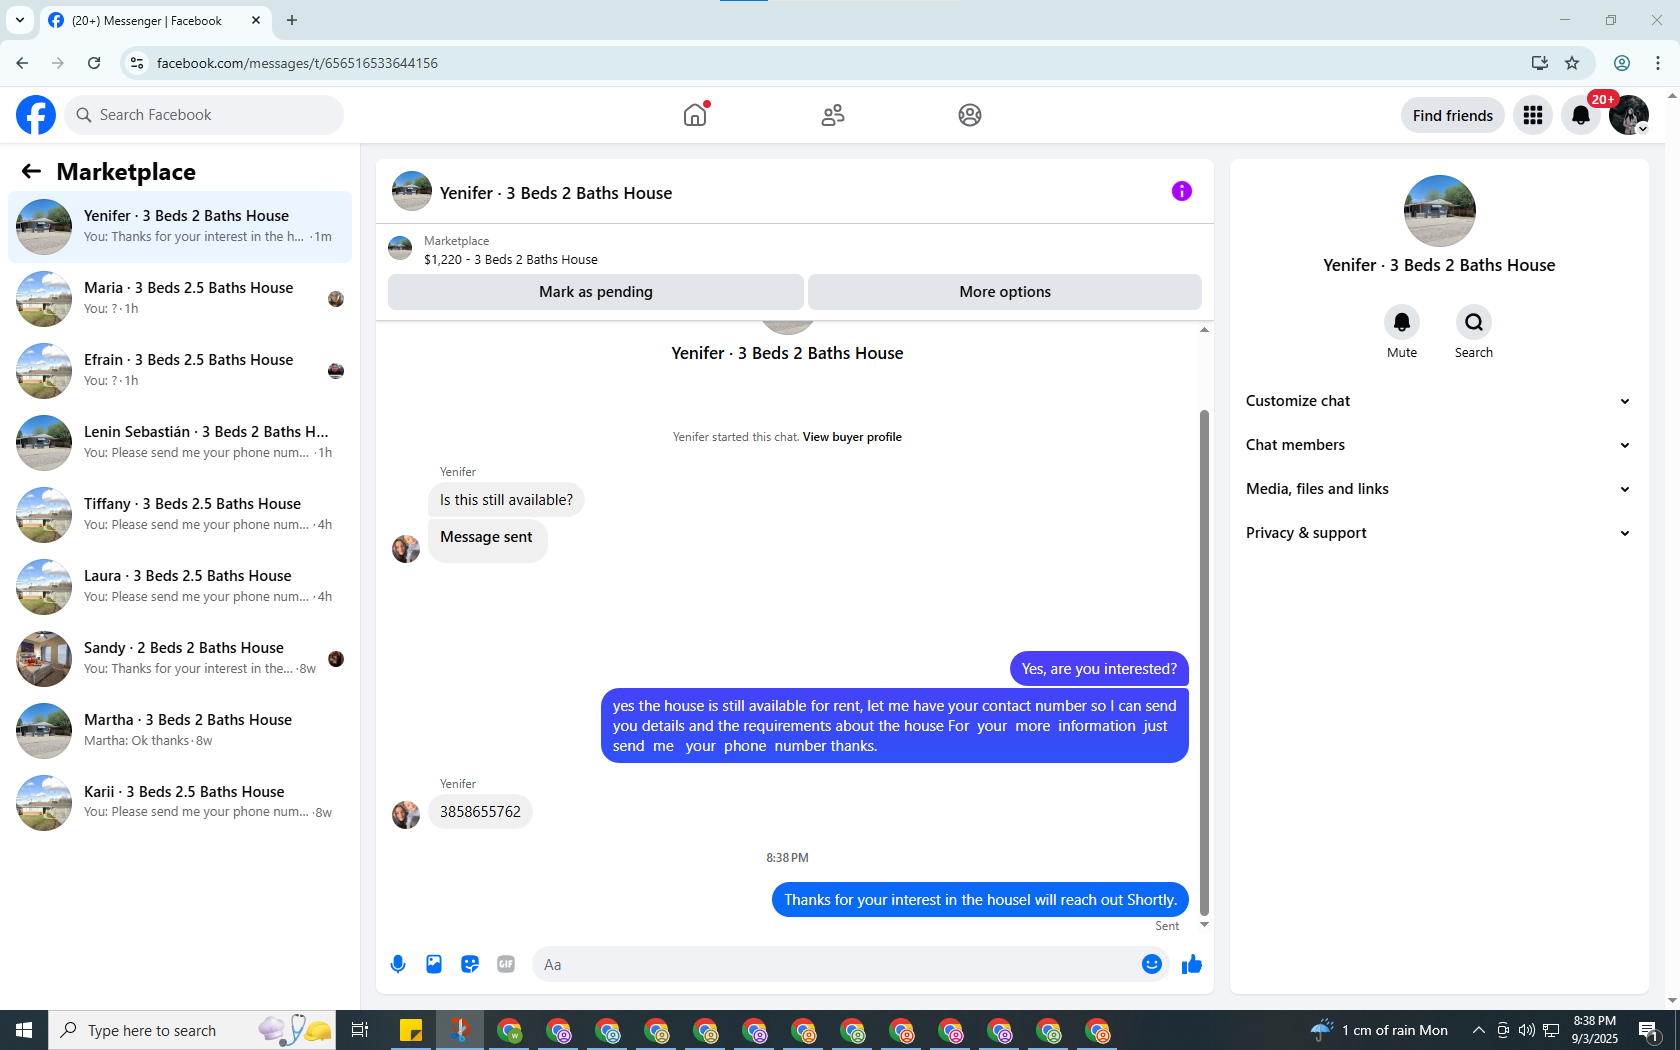The image size is (1680, 1050).
Task: Open Chrome profile icon
Action: pyautogui.click(x=1622, y=63)
